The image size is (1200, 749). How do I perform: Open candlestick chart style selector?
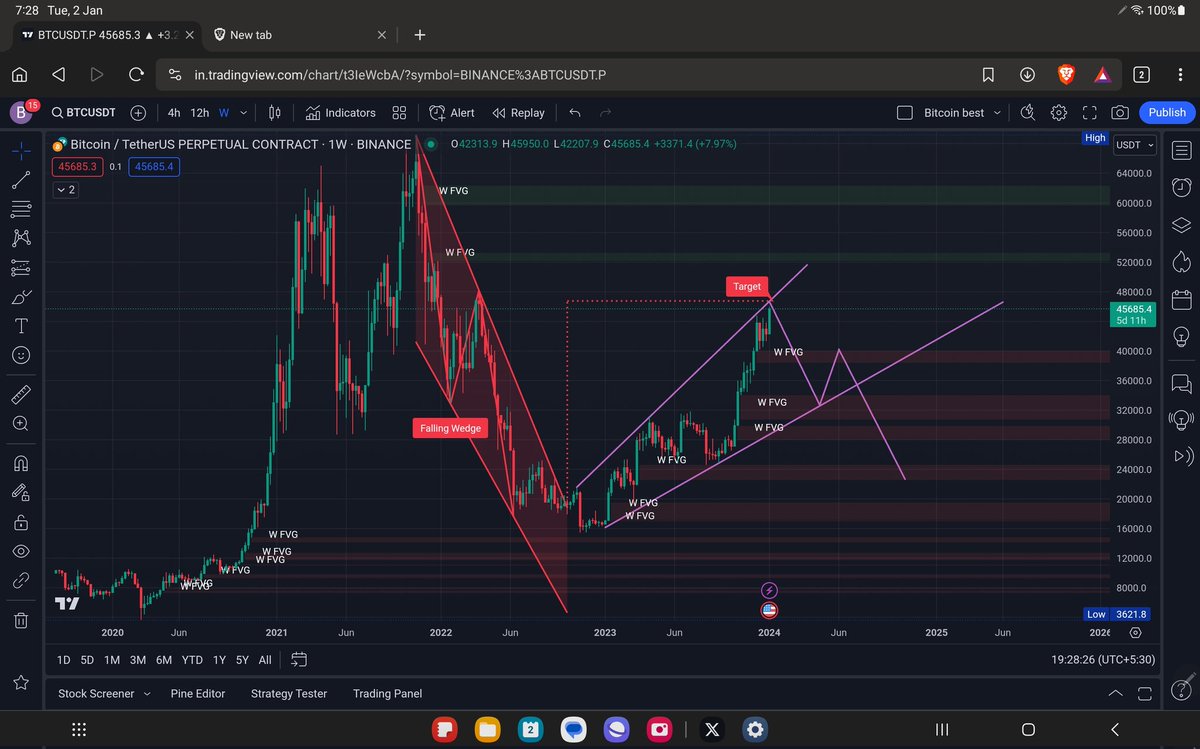[x=275, y=113]
